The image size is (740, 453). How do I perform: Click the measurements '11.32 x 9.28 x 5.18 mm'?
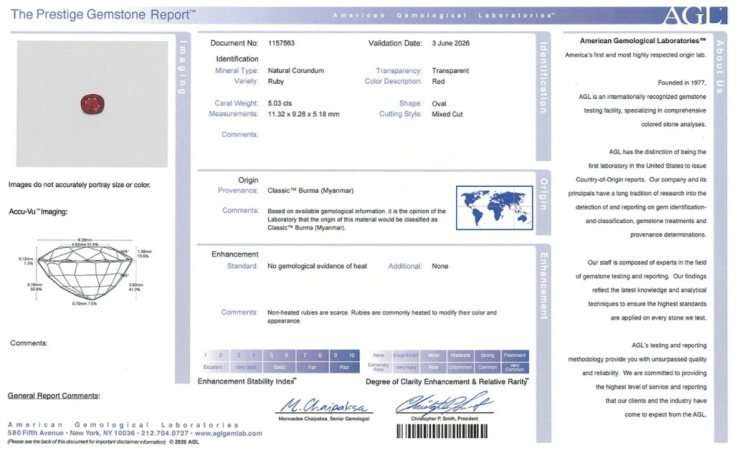(303, 114)
